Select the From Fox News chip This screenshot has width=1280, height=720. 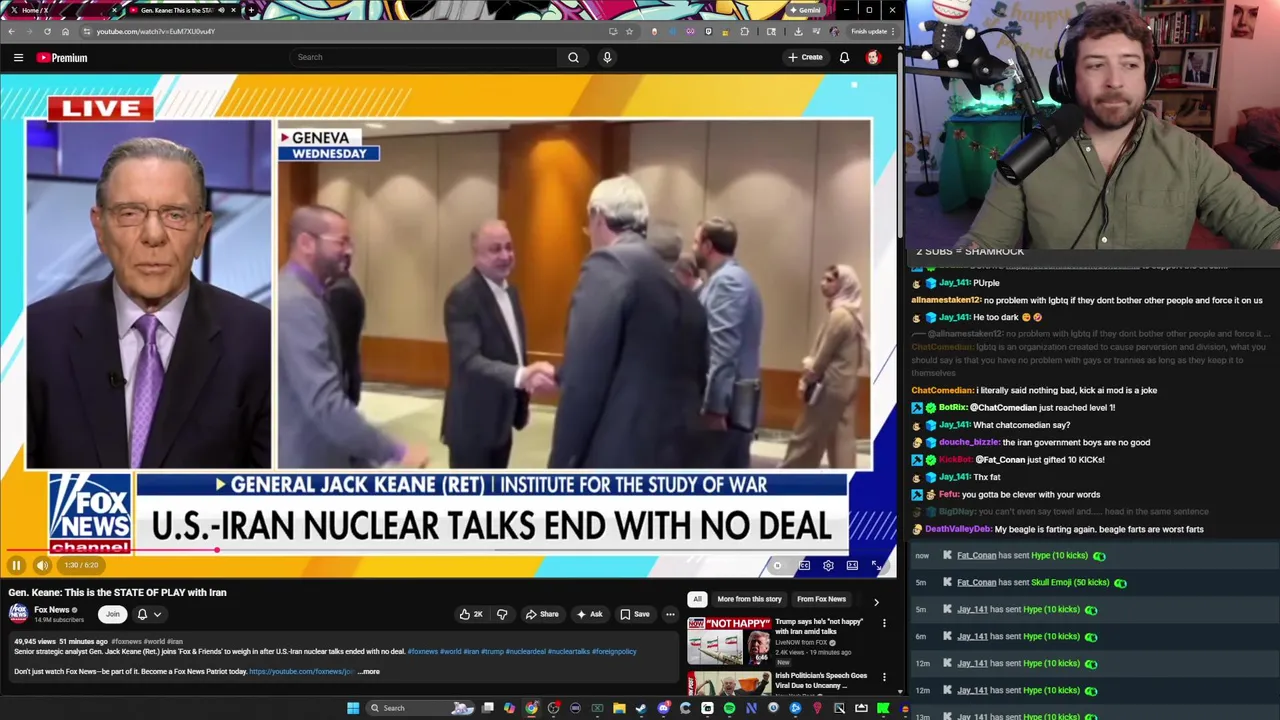tap(821, 599)
